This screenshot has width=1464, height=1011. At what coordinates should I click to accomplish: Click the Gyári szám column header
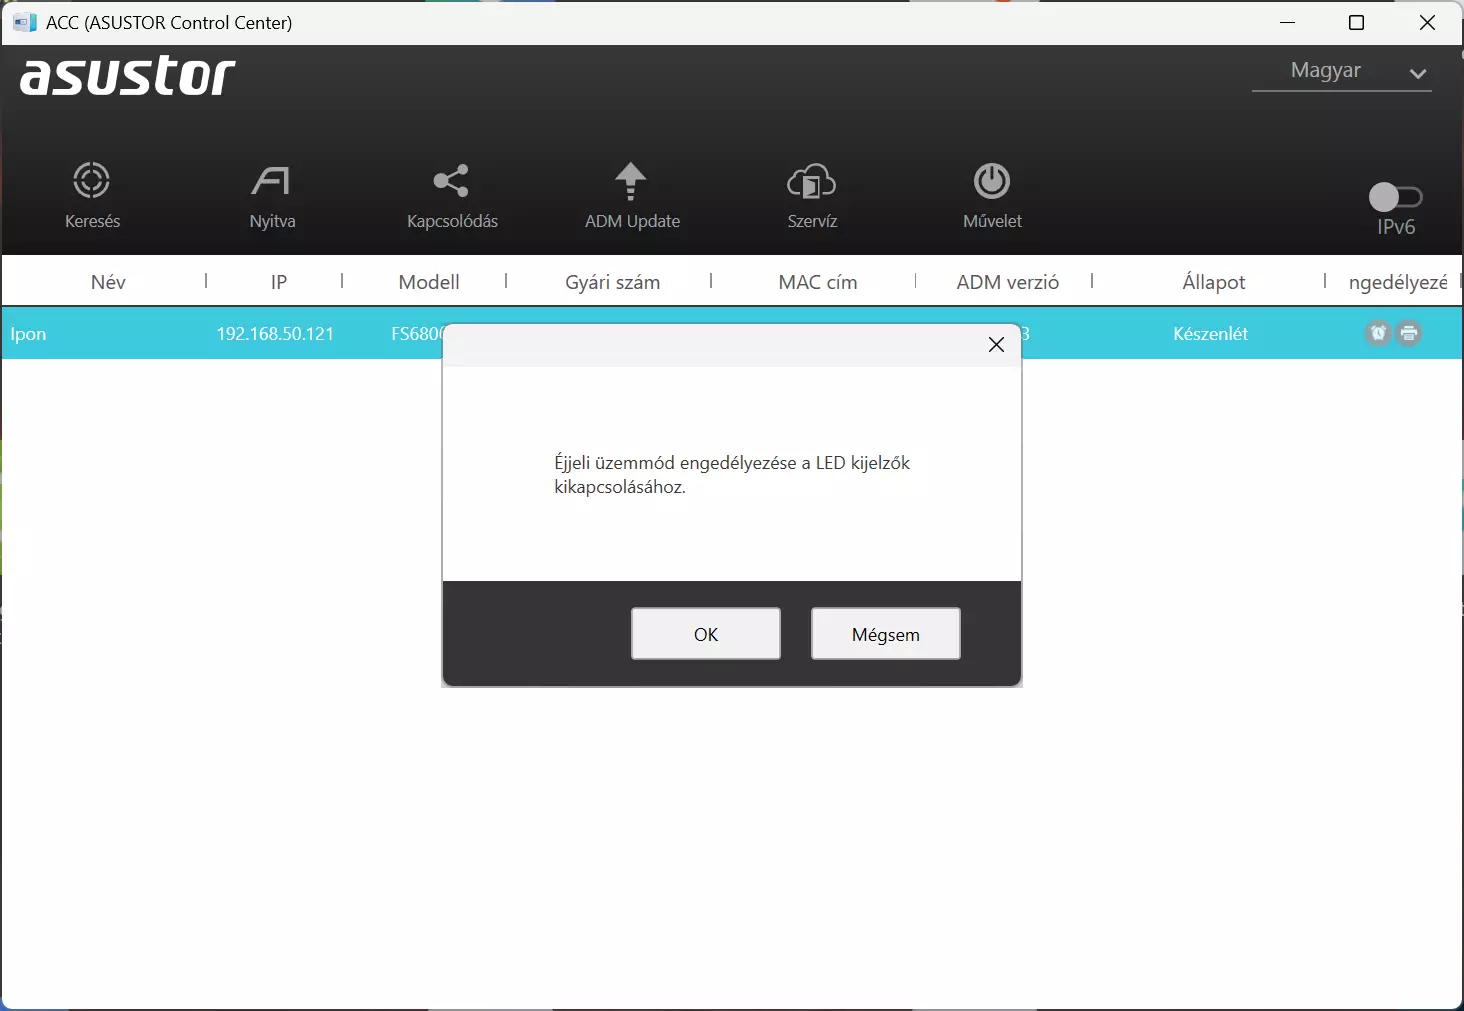coord(612,282)
